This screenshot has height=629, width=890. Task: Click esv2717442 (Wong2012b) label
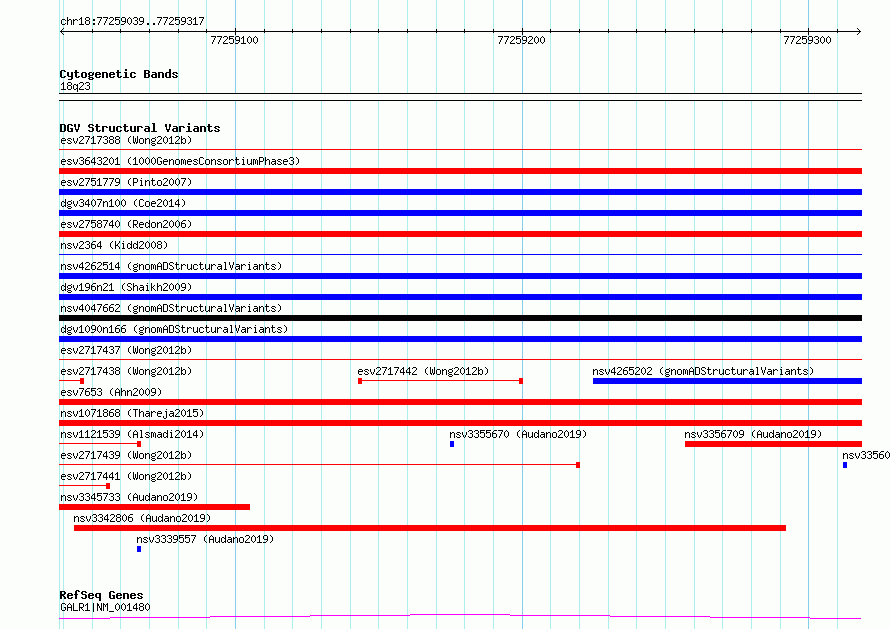pyautogui.click(x=423, y=371)
